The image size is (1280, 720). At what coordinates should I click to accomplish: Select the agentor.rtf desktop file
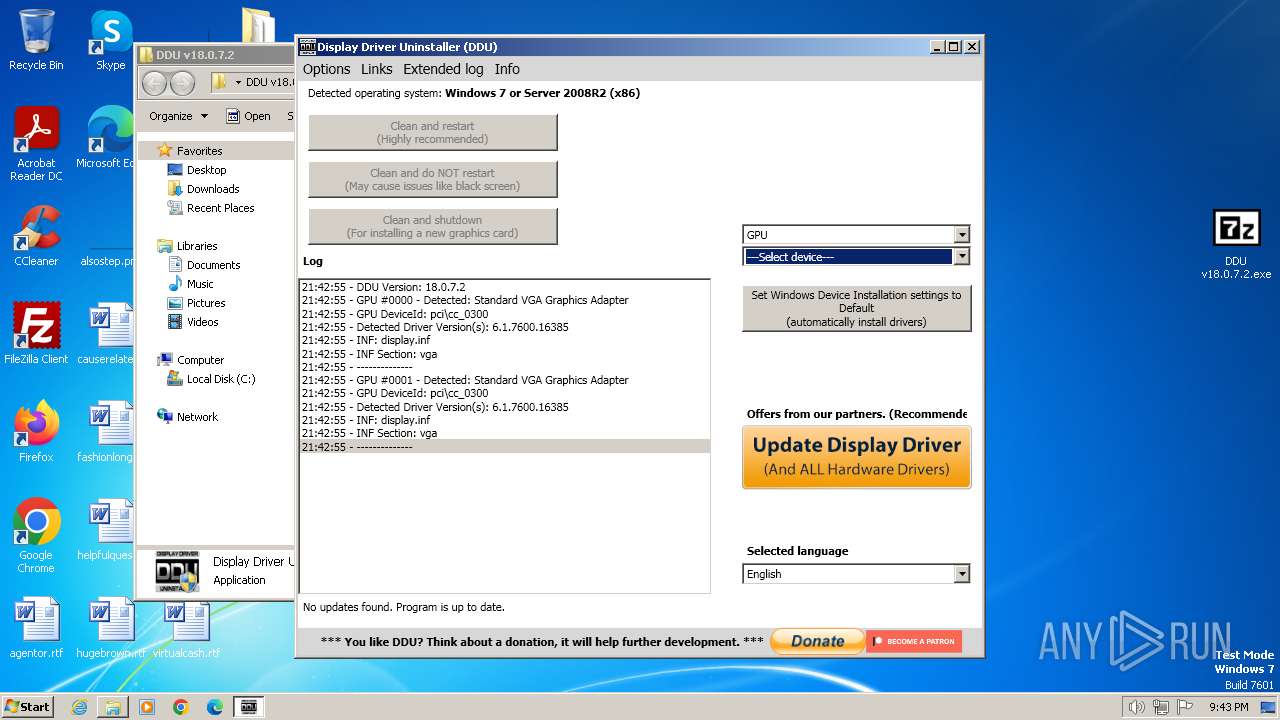pos(36,628)
